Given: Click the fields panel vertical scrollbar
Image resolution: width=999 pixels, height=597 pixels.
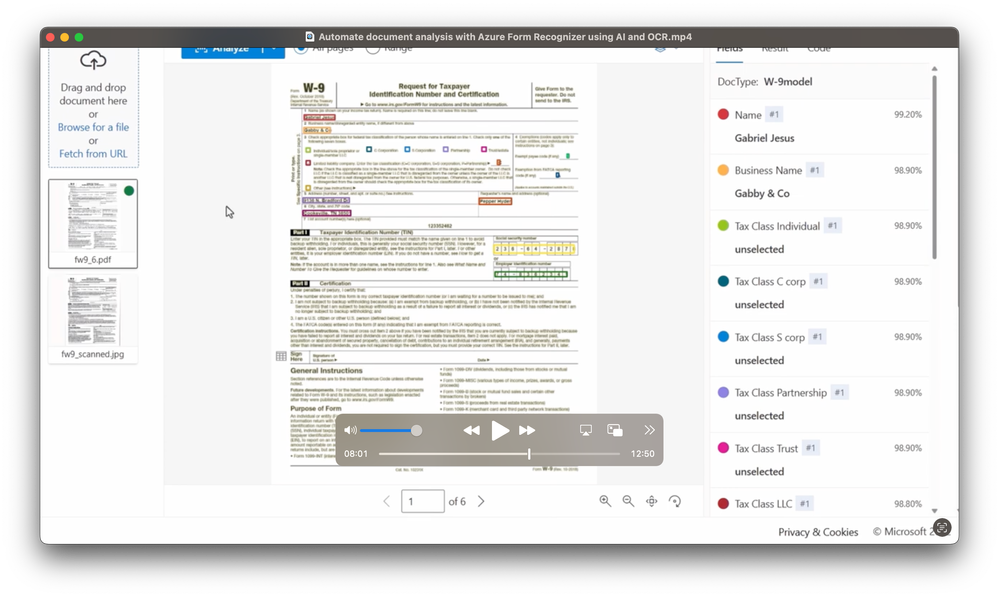Looking at the screenshot, I should pos(935,168).
